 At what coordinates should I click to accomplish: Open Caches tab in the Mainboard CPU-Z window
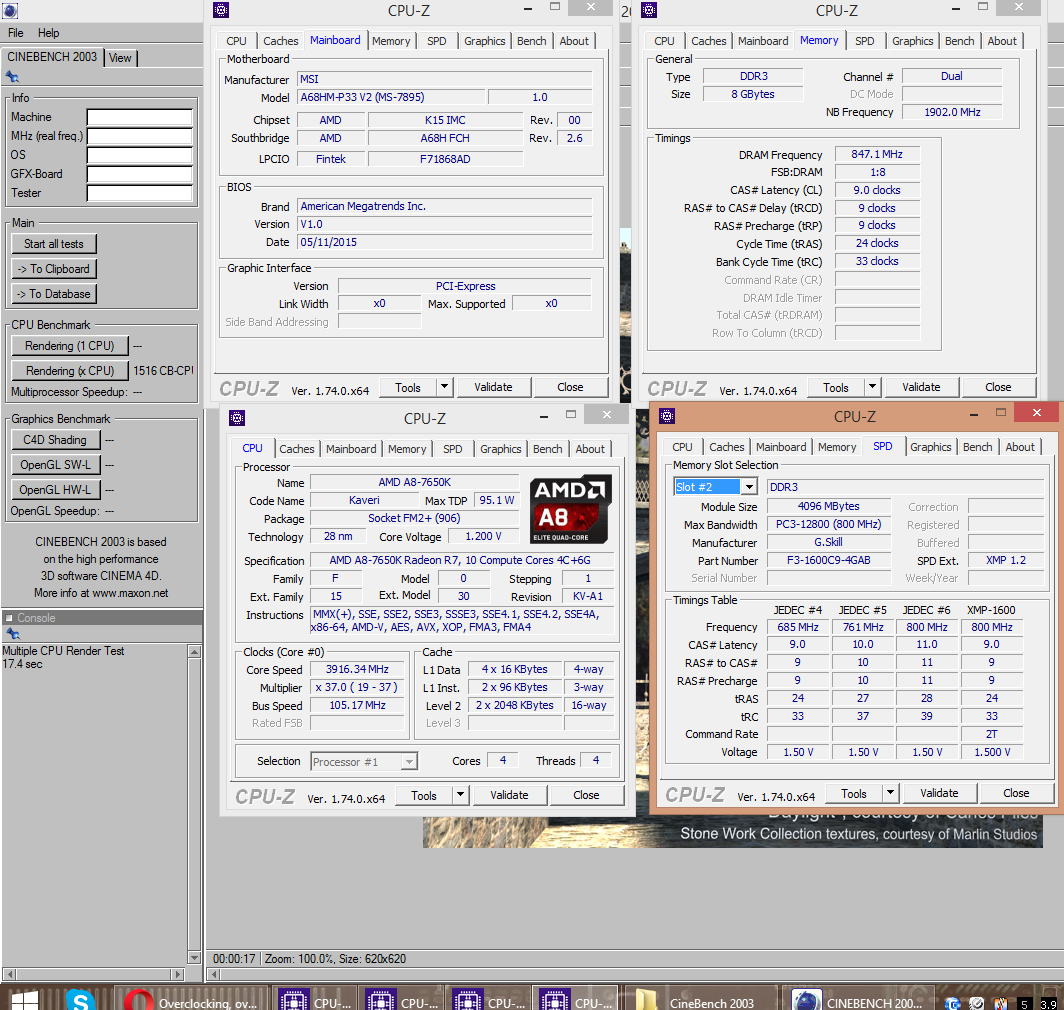(280, 41)
